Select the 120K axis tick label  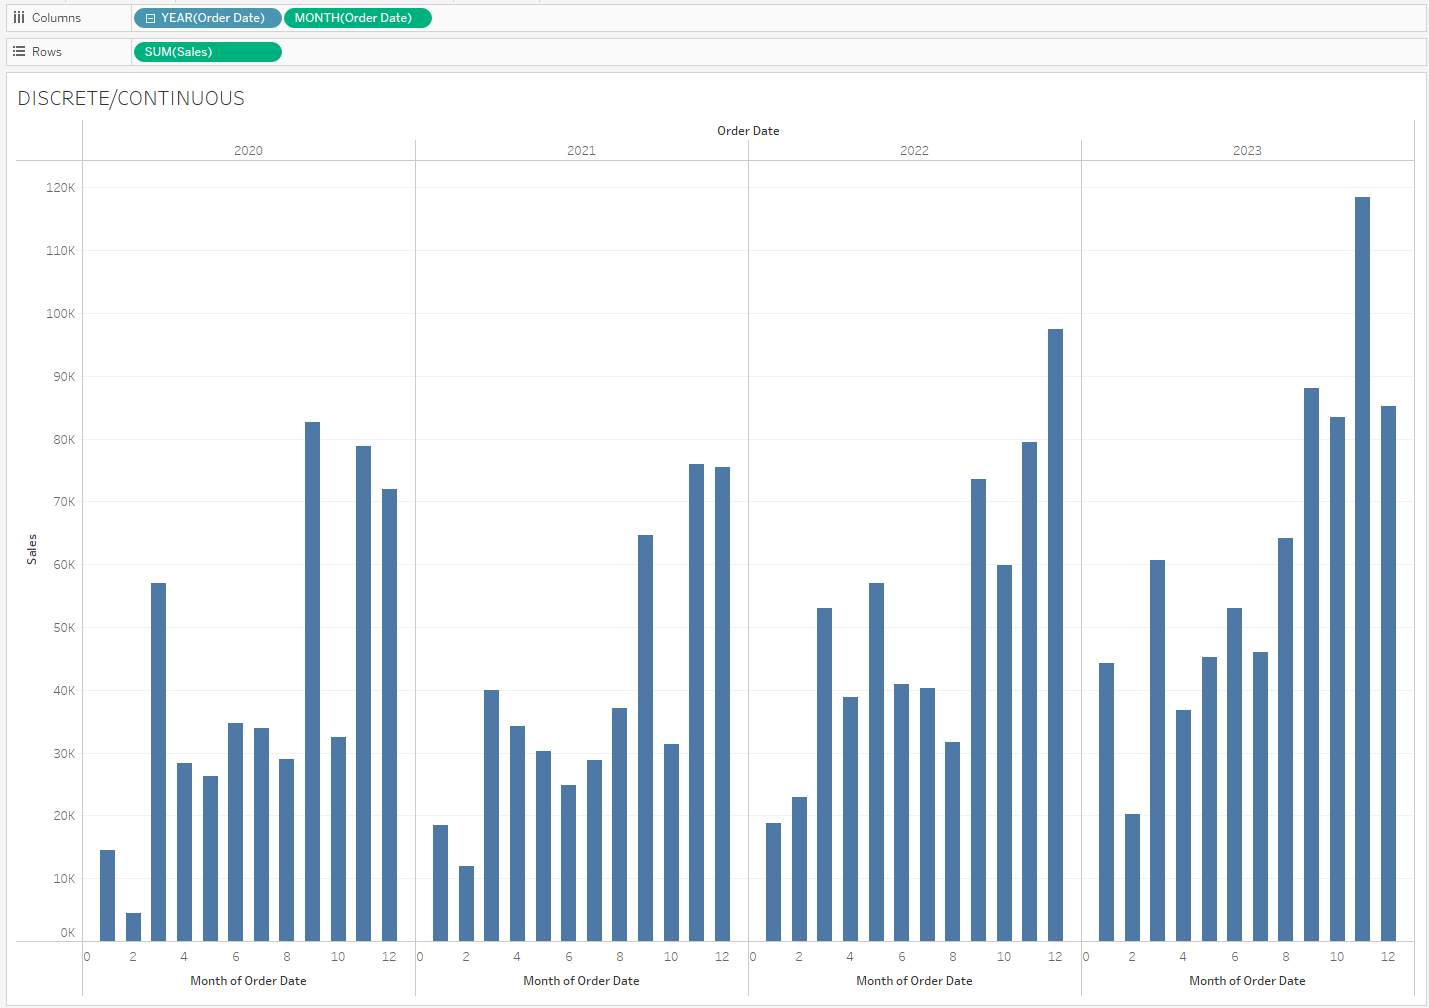pos(61,188)
